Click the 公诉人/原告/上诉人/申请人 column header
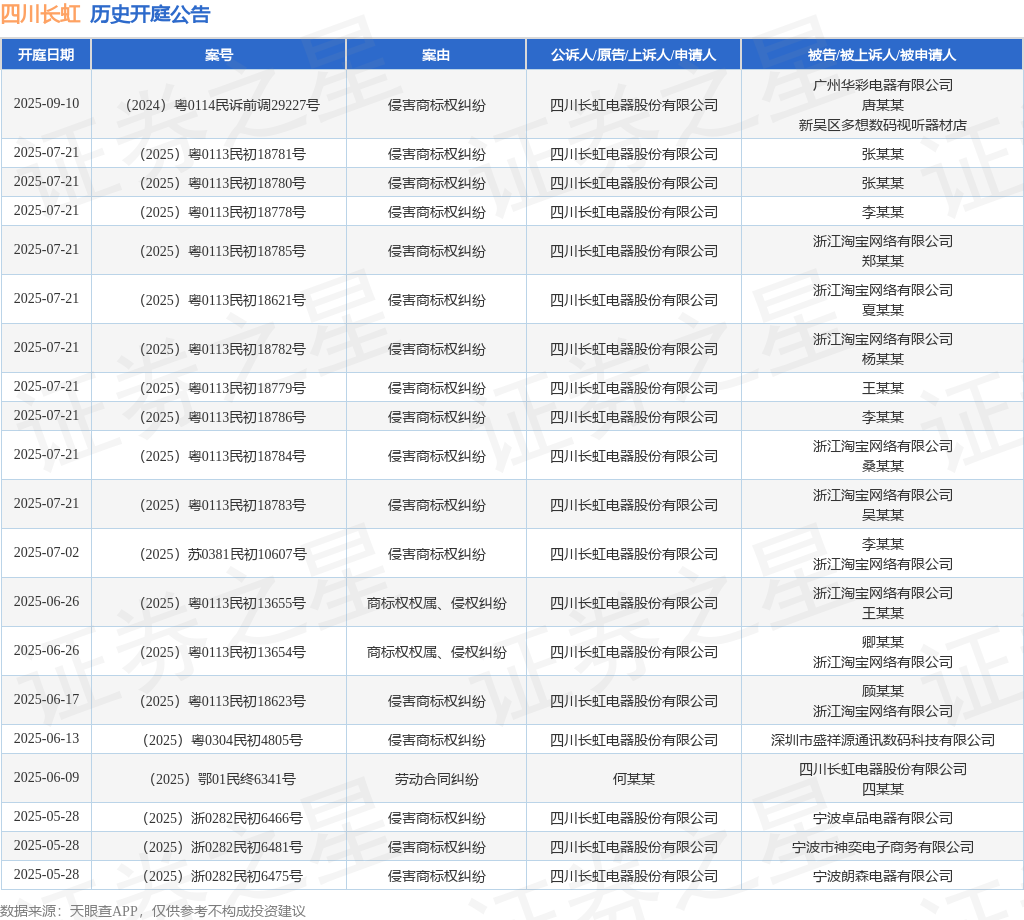The width and height of the screenshot is (1024, 920). pyautogui.click(x=633, y=55)
